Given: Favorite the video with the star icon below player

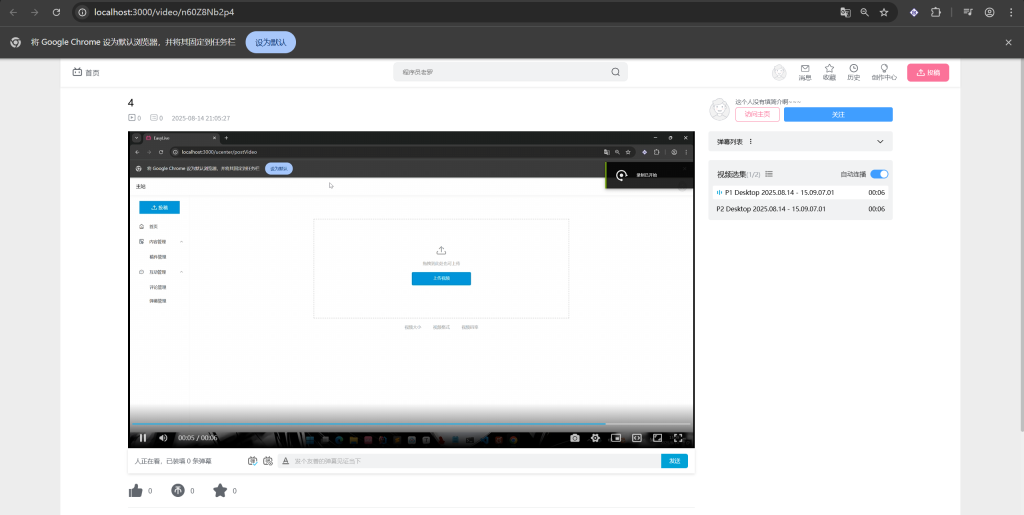Looking at the screenshot, I should pos(220,491).
